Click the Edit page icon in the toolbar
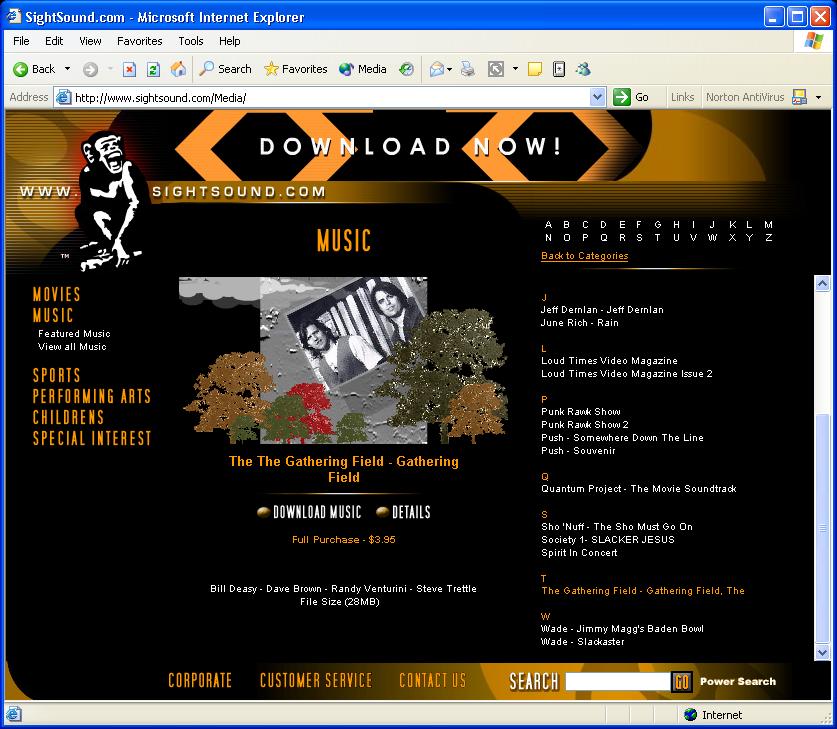This screenshot has width=837, height=729. [496, 69]
